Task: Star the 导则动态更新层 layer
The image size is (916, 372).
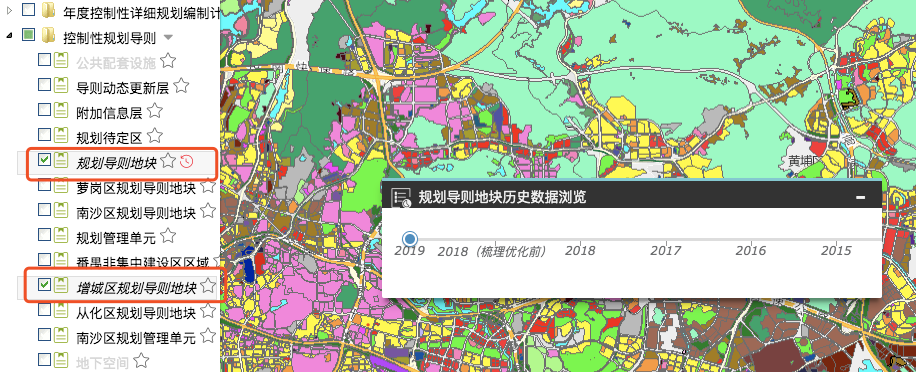Action: [x=181, y=86]
